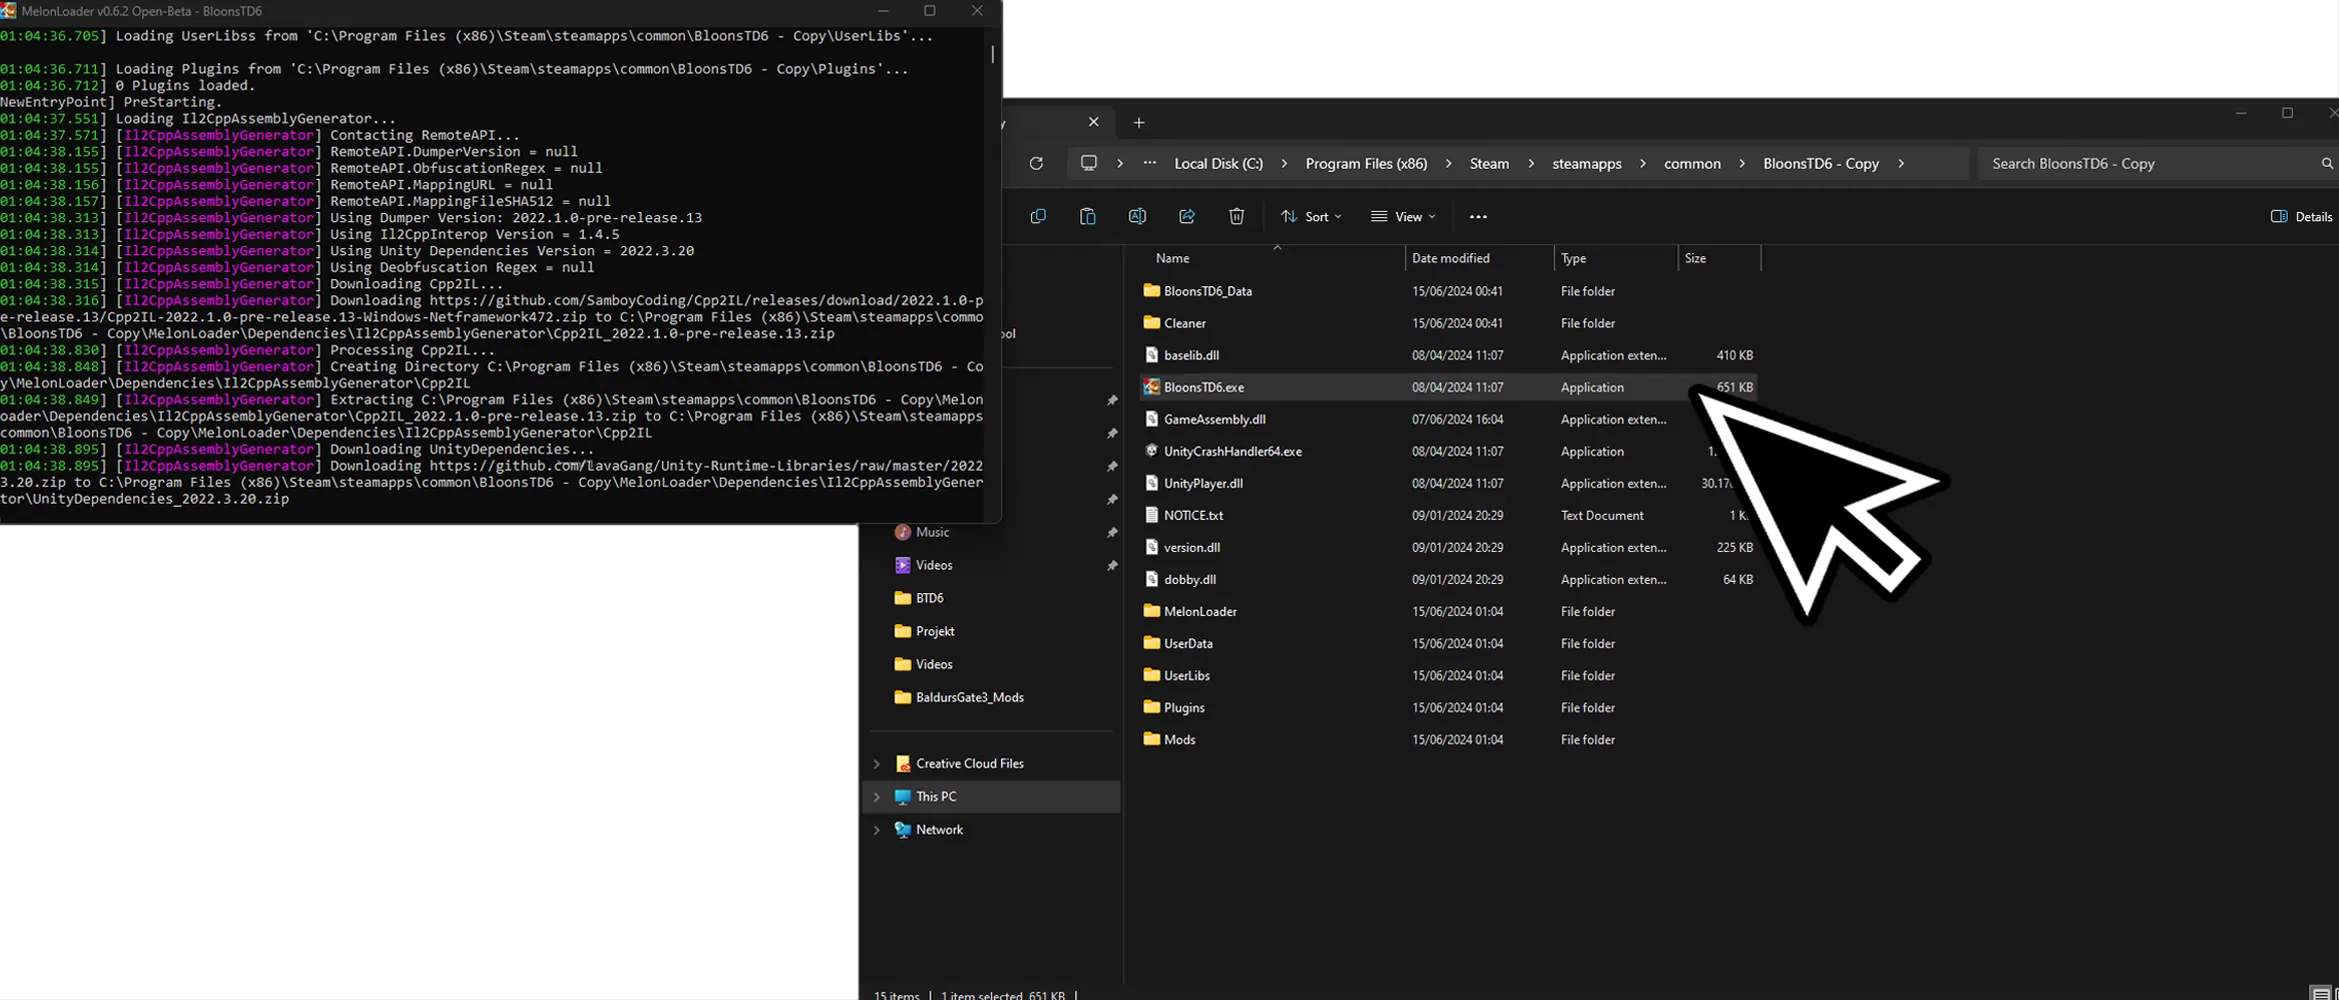Image resolution: width=2339 pixels, height=1000 pixels.
Task: Toggle the Details pane on
Action: (x=2300, y=216)
